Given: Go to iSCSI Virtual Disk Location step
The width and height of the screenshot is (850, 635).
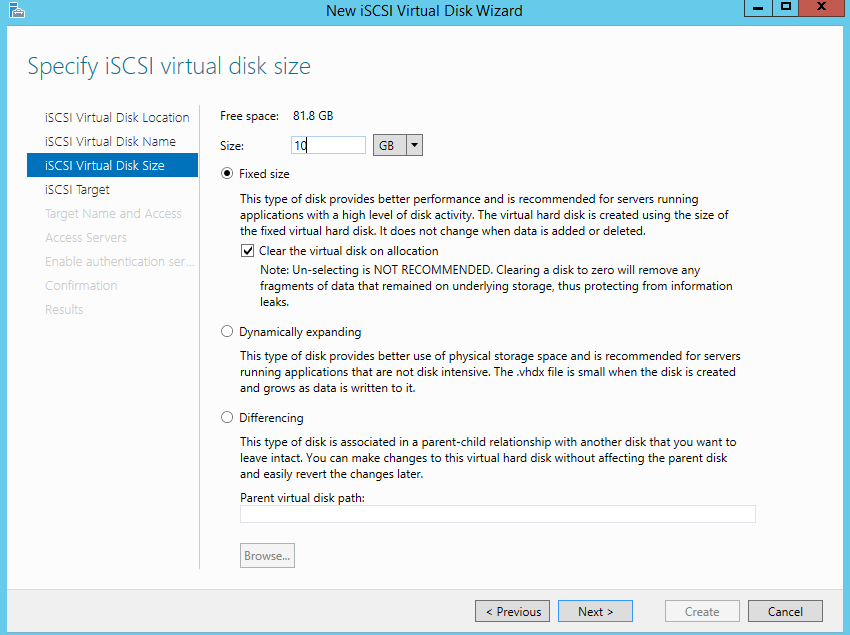Looking at the screenshot, I should (x=117, y=117).
